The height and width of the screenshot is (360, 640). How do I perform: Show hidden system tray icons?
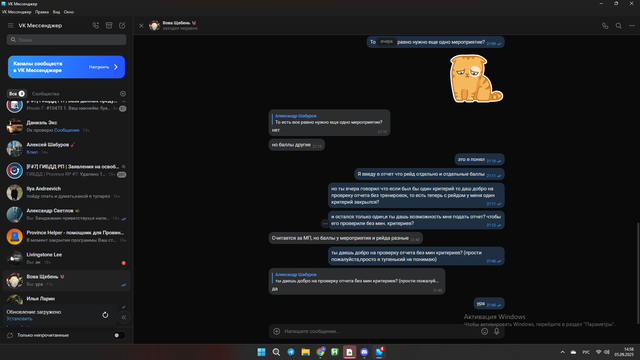pyautogui.click(x=562, y=352)
